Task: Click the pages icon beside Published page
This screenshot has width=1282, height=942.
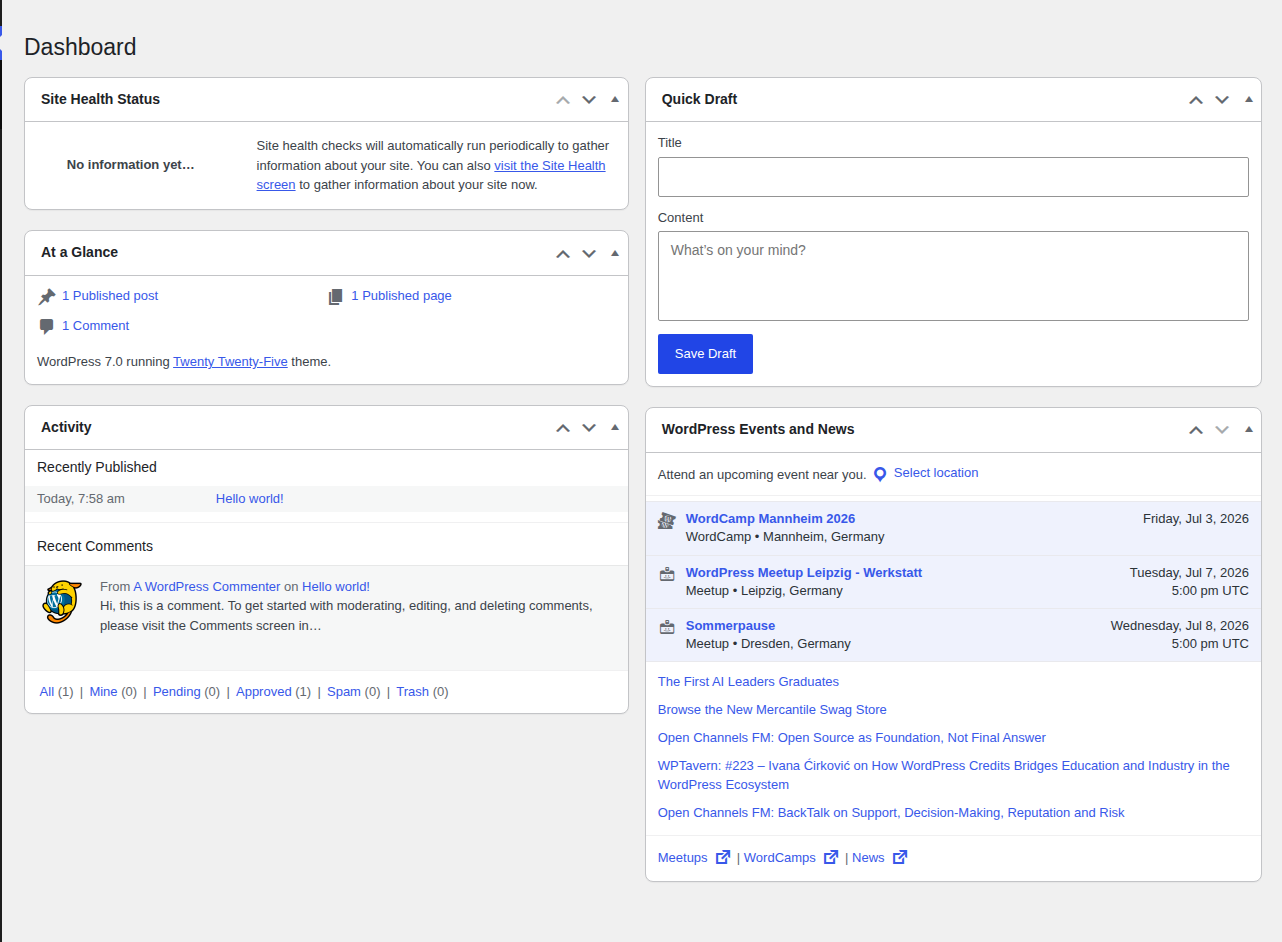Action: 336,297
